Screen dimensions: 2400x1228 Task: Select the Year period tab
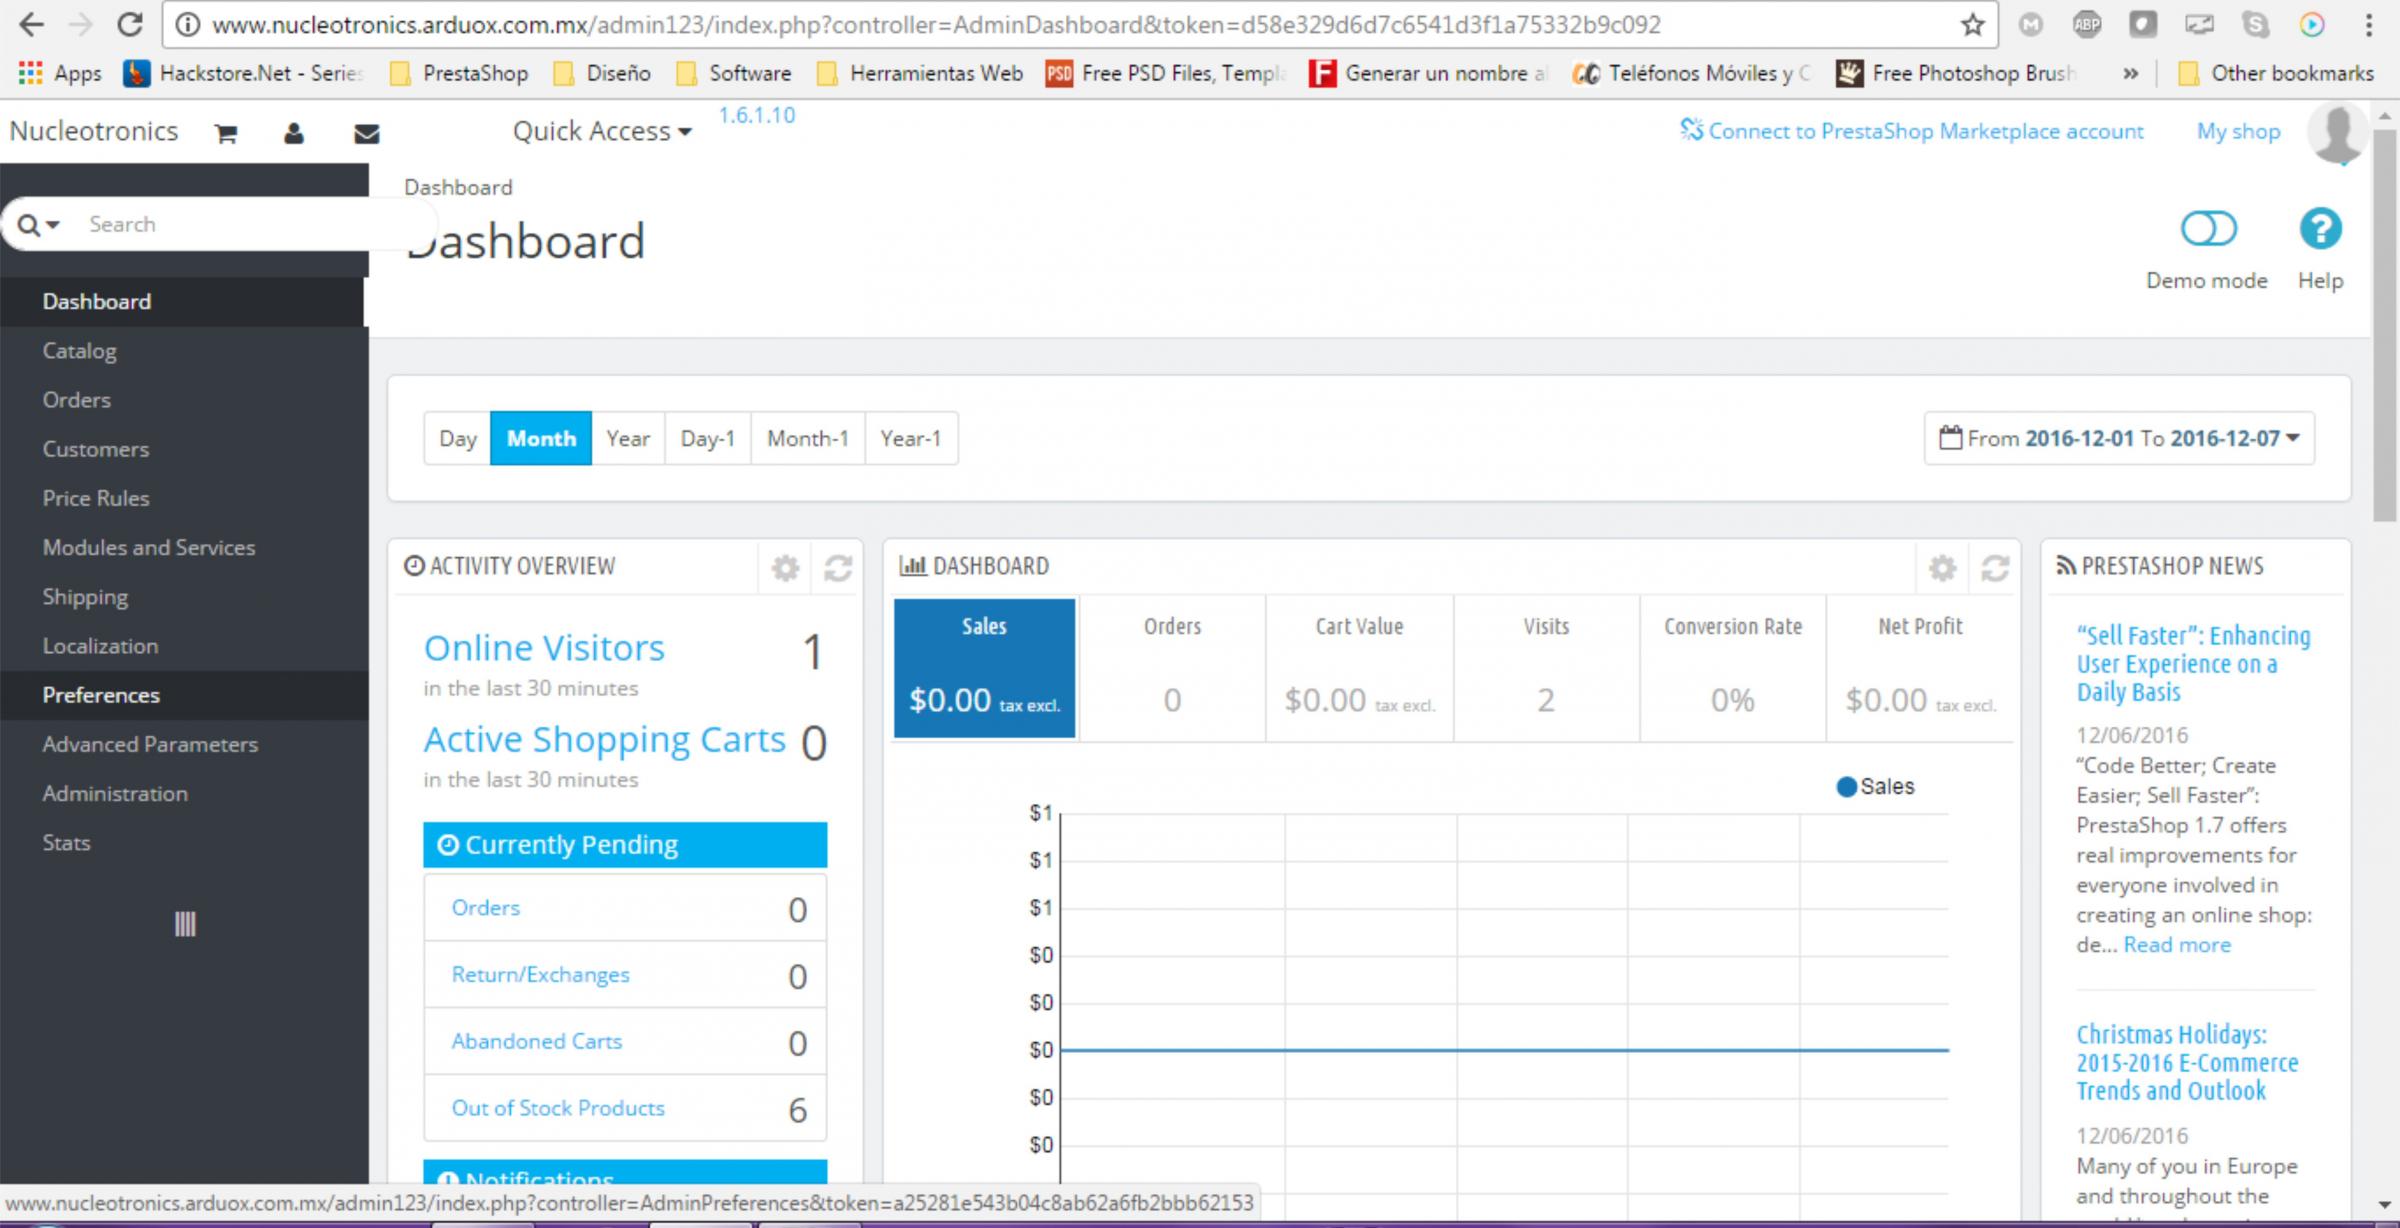627,438
